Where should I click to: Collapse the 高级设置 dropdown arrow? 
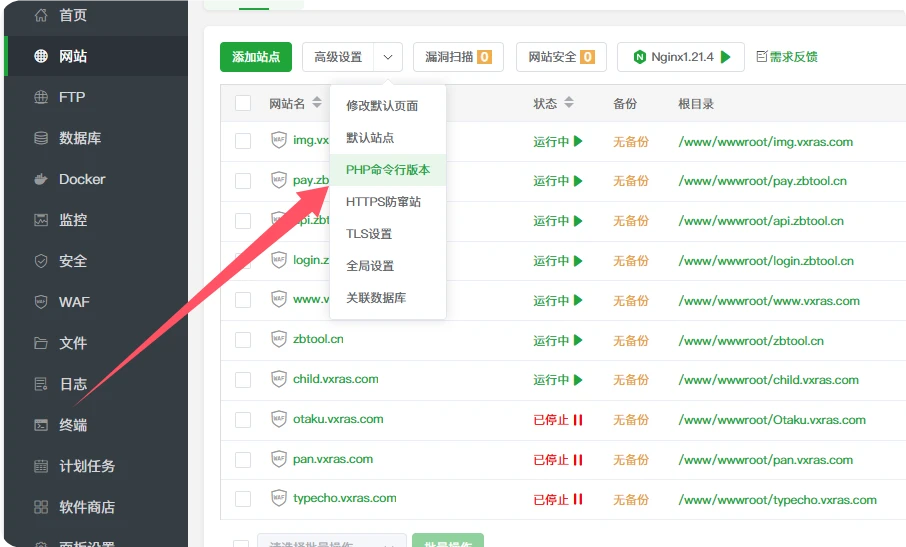388,57
